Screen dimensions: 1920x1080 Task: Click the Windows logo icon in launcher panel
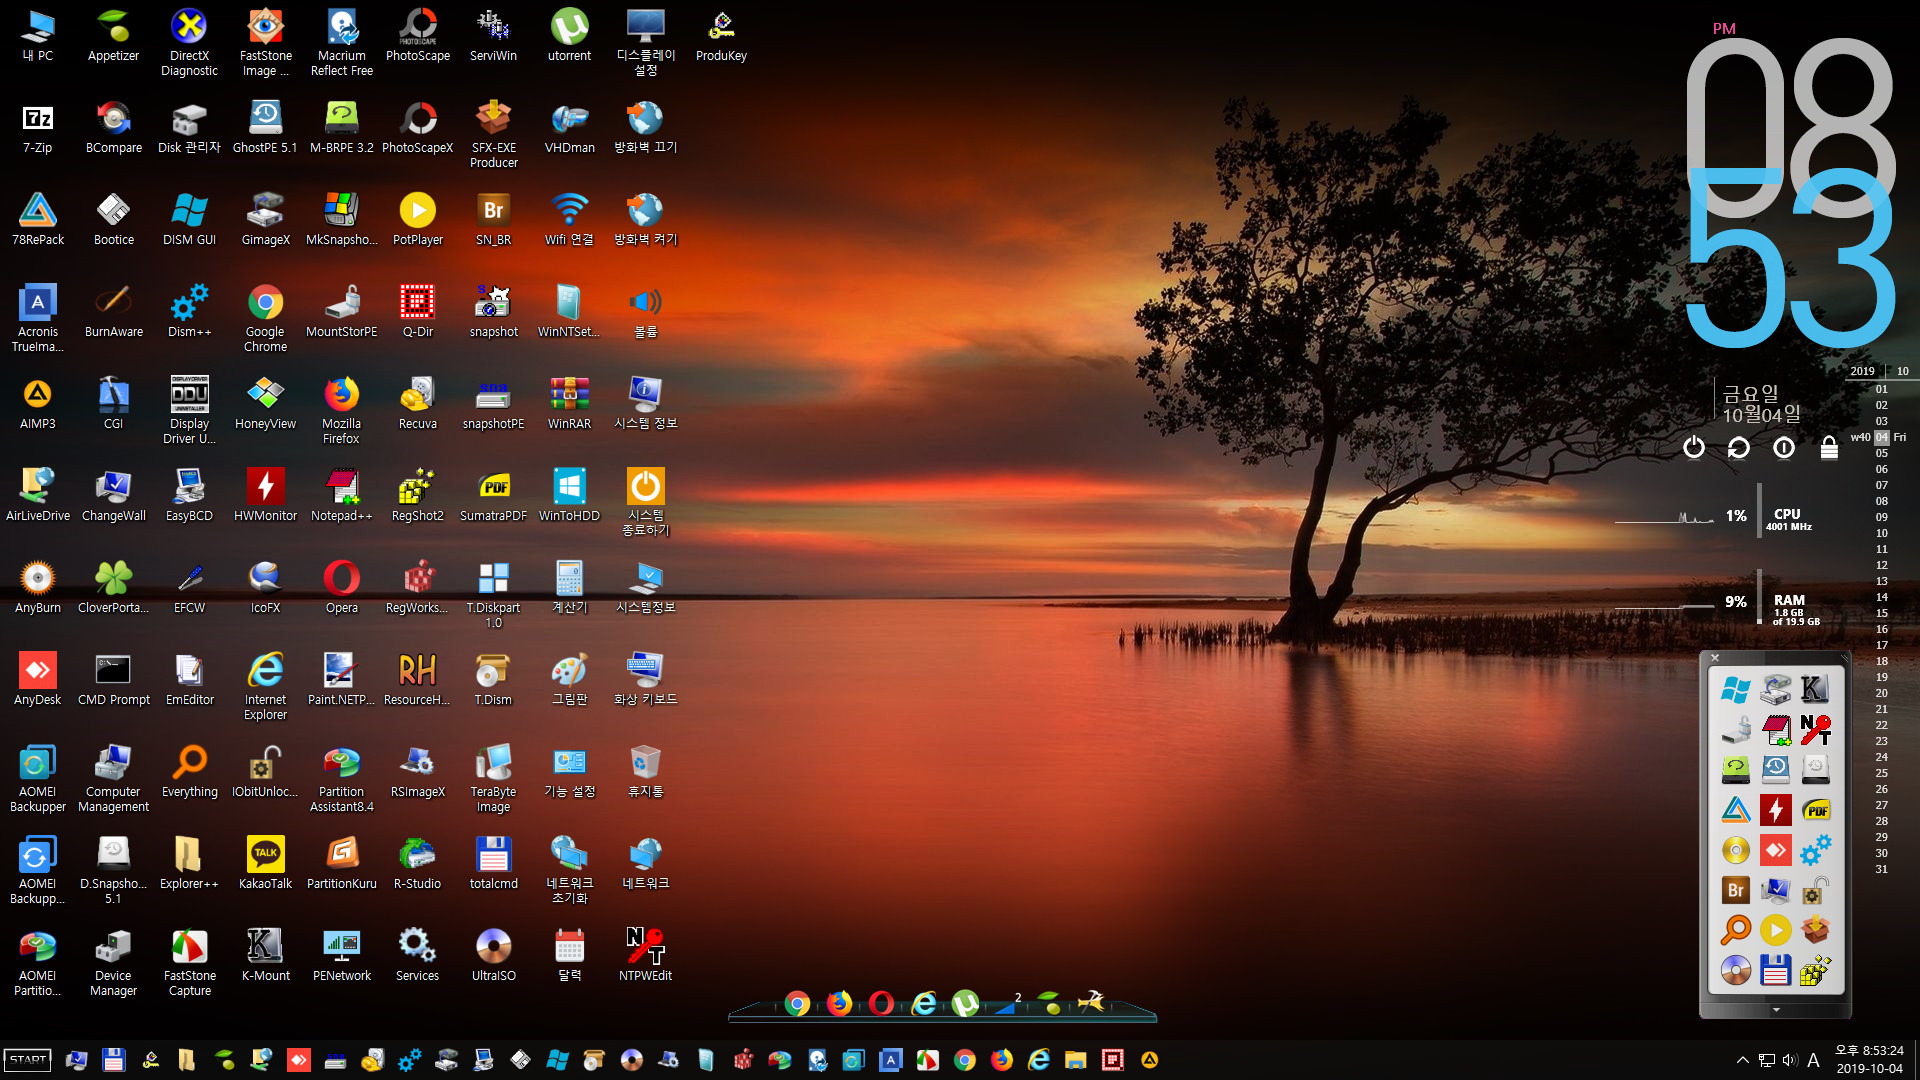pos(1736,689)
